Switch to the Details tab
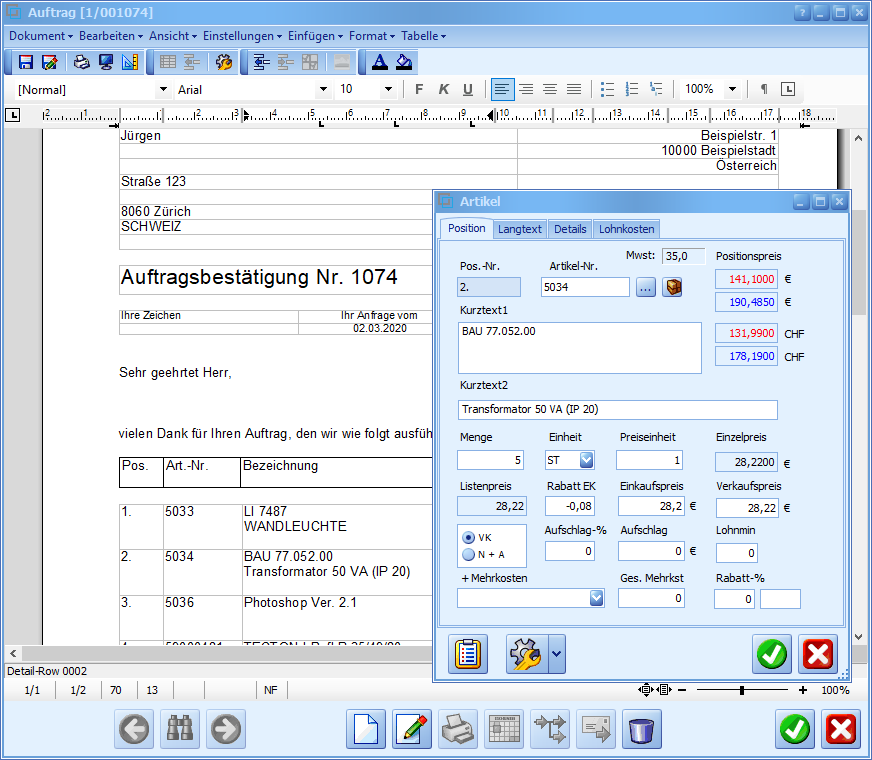Screen dimensions: 872x760 point(570,229)
